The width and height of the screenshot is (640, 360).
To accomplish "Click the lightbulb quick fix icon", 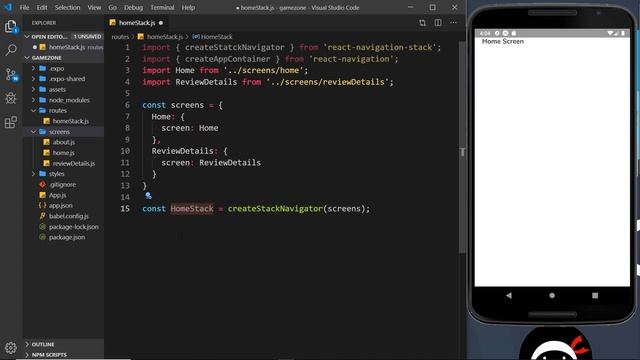I will click(148, 196).
